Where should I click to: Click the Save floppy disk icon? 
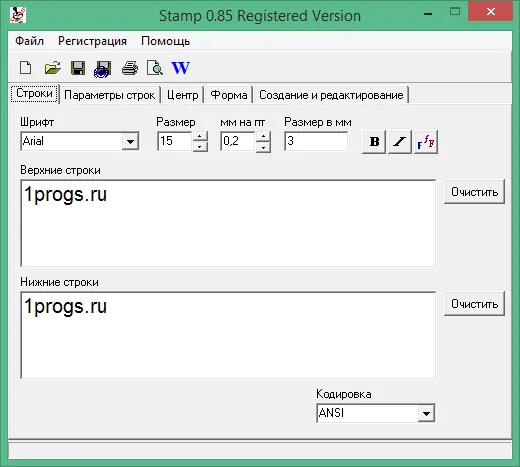point(78,68)
